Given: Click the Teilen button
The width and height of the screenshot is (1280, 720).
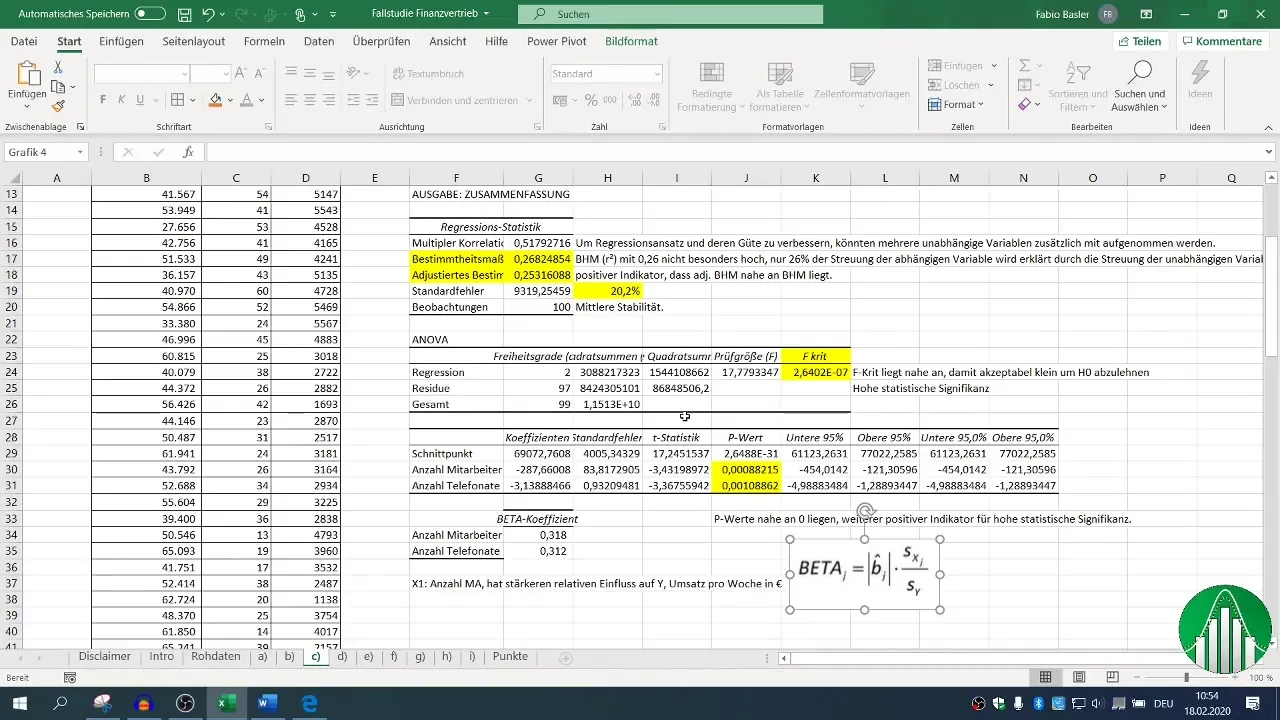Looking at the screenshot, I should pyautogui.click(x=1140, y=41).
